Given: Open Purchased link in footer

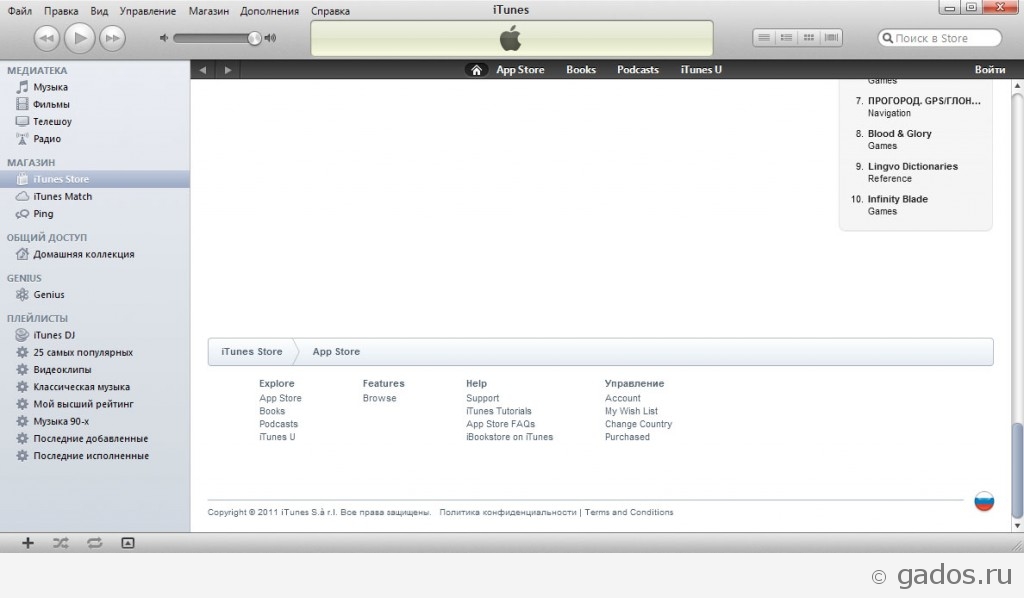Looking at the screenshot, I should (x=627, y=437).
